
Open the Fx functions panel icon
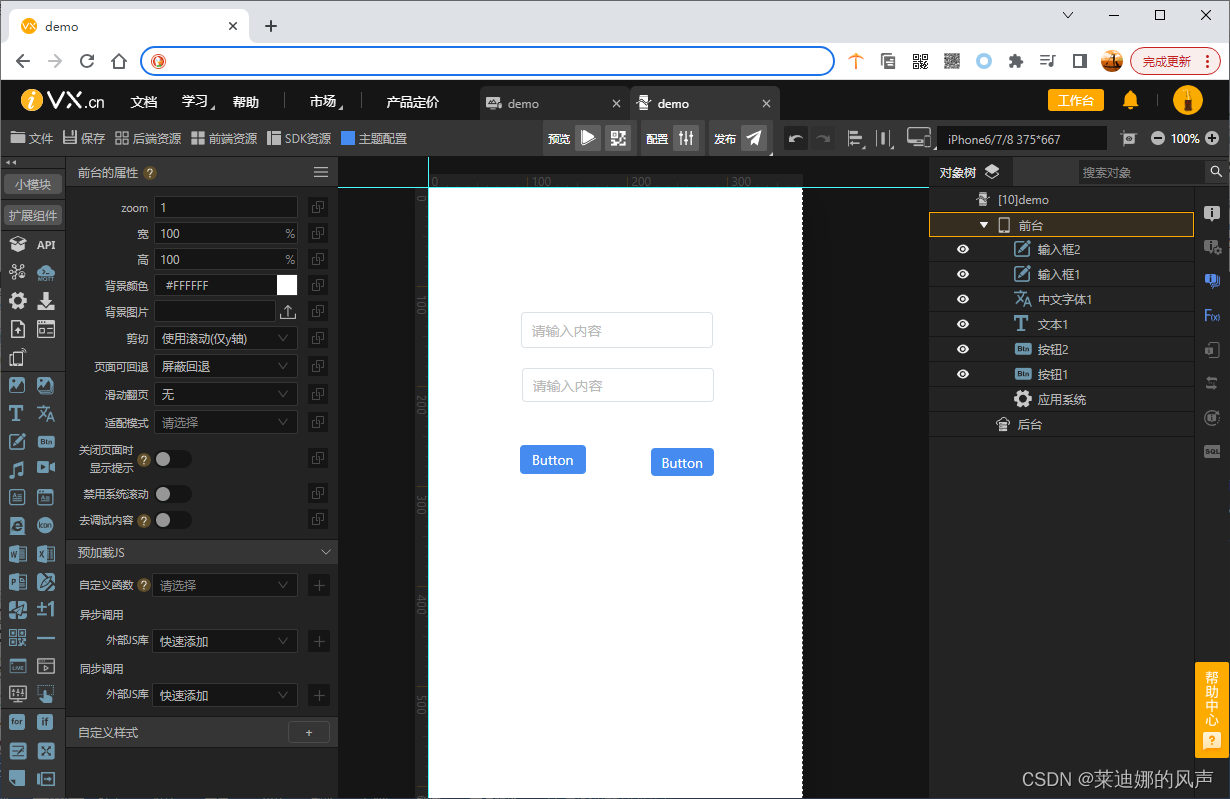[x=1212, y=315]
